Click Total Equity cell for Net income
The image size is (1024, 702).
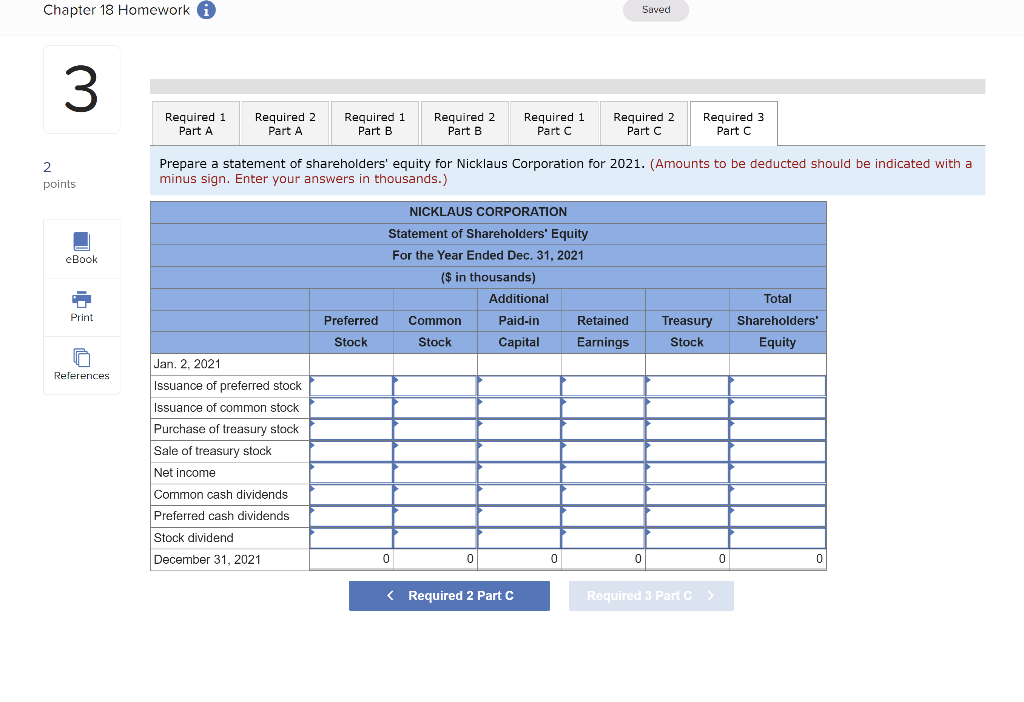tap(777, 473)
